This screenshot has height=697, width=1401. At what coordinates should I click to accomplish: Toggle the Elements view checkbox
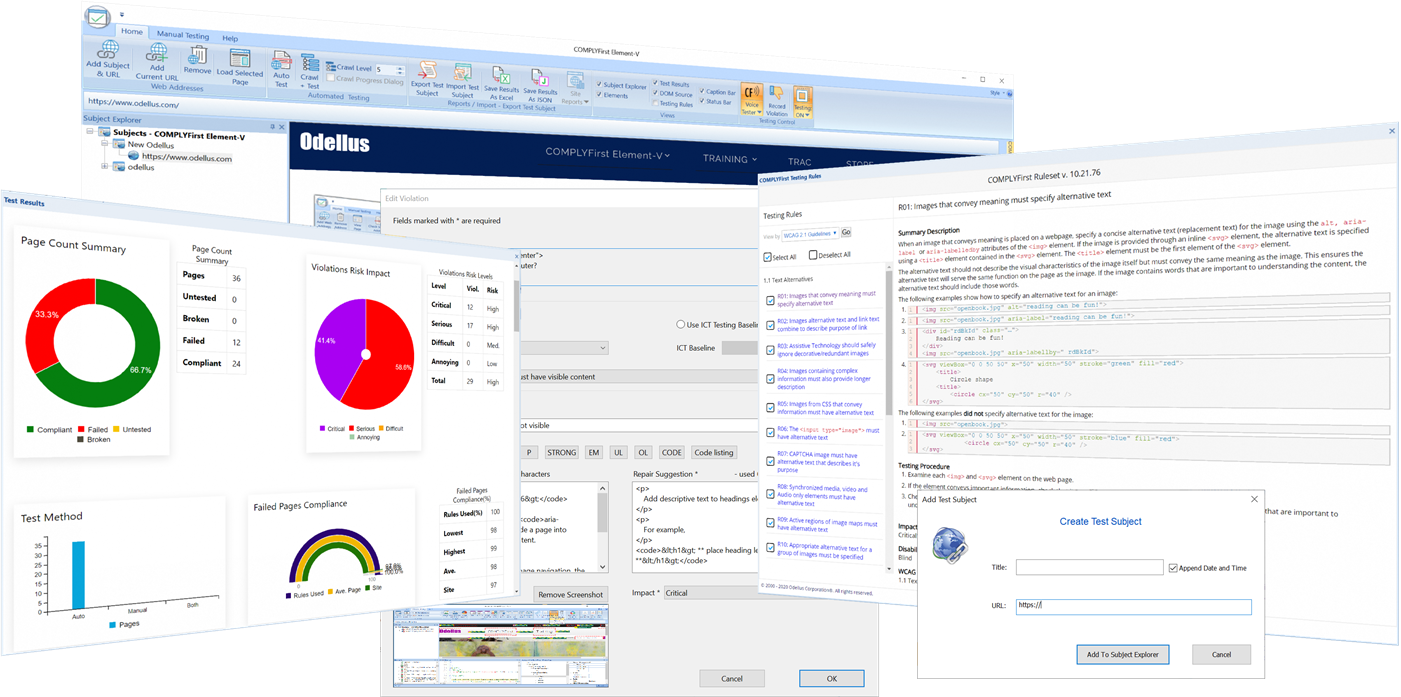[599, 95]
